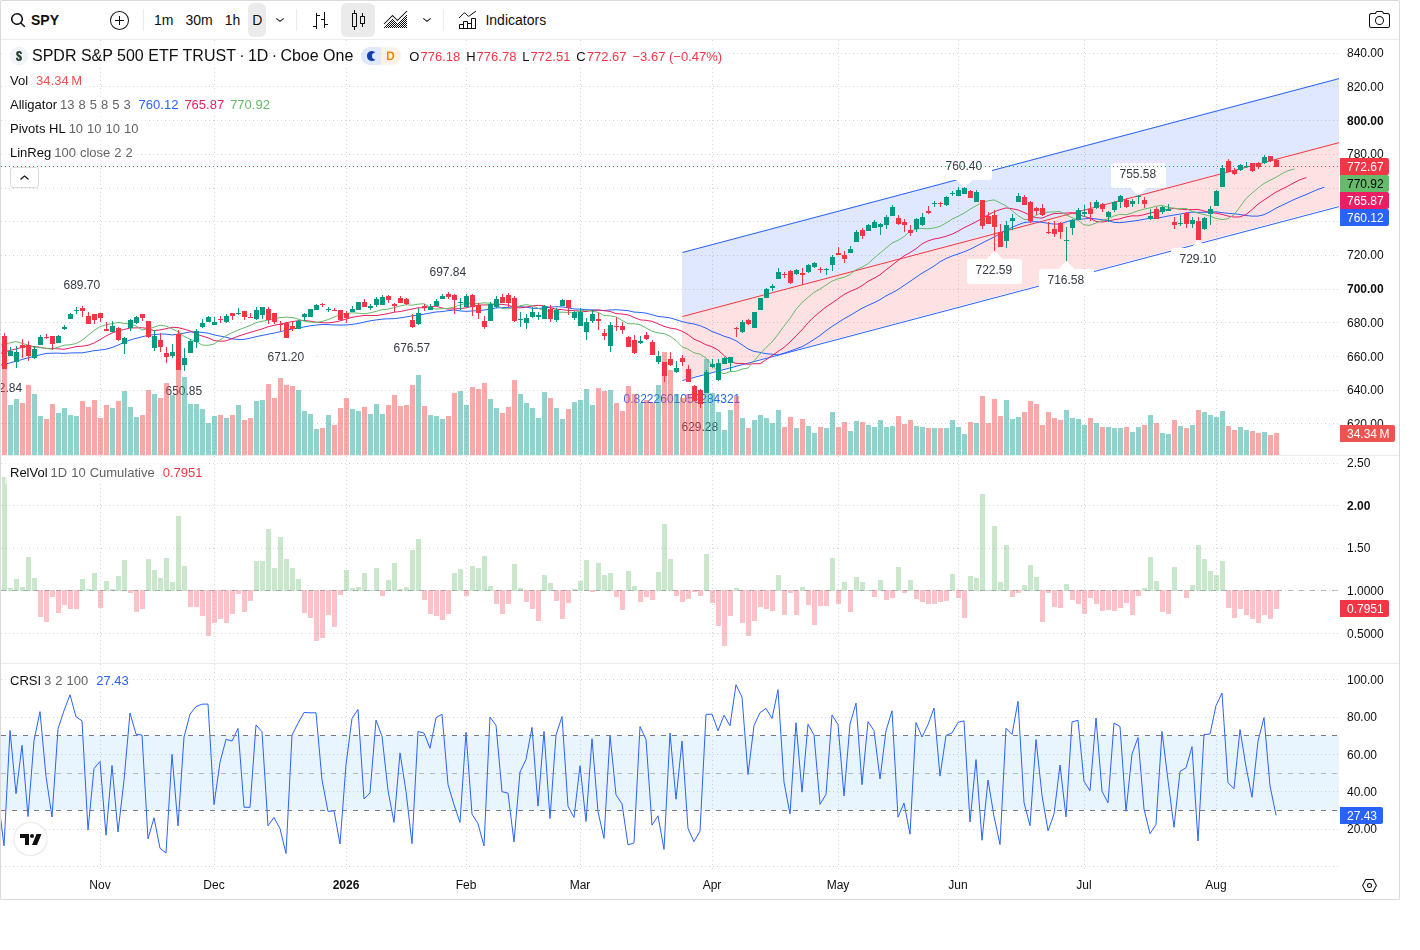The width and height of the screenshot is (1420, 950).
Task: Select the CRSI indicator legend
Action: (x=25, y=681)
